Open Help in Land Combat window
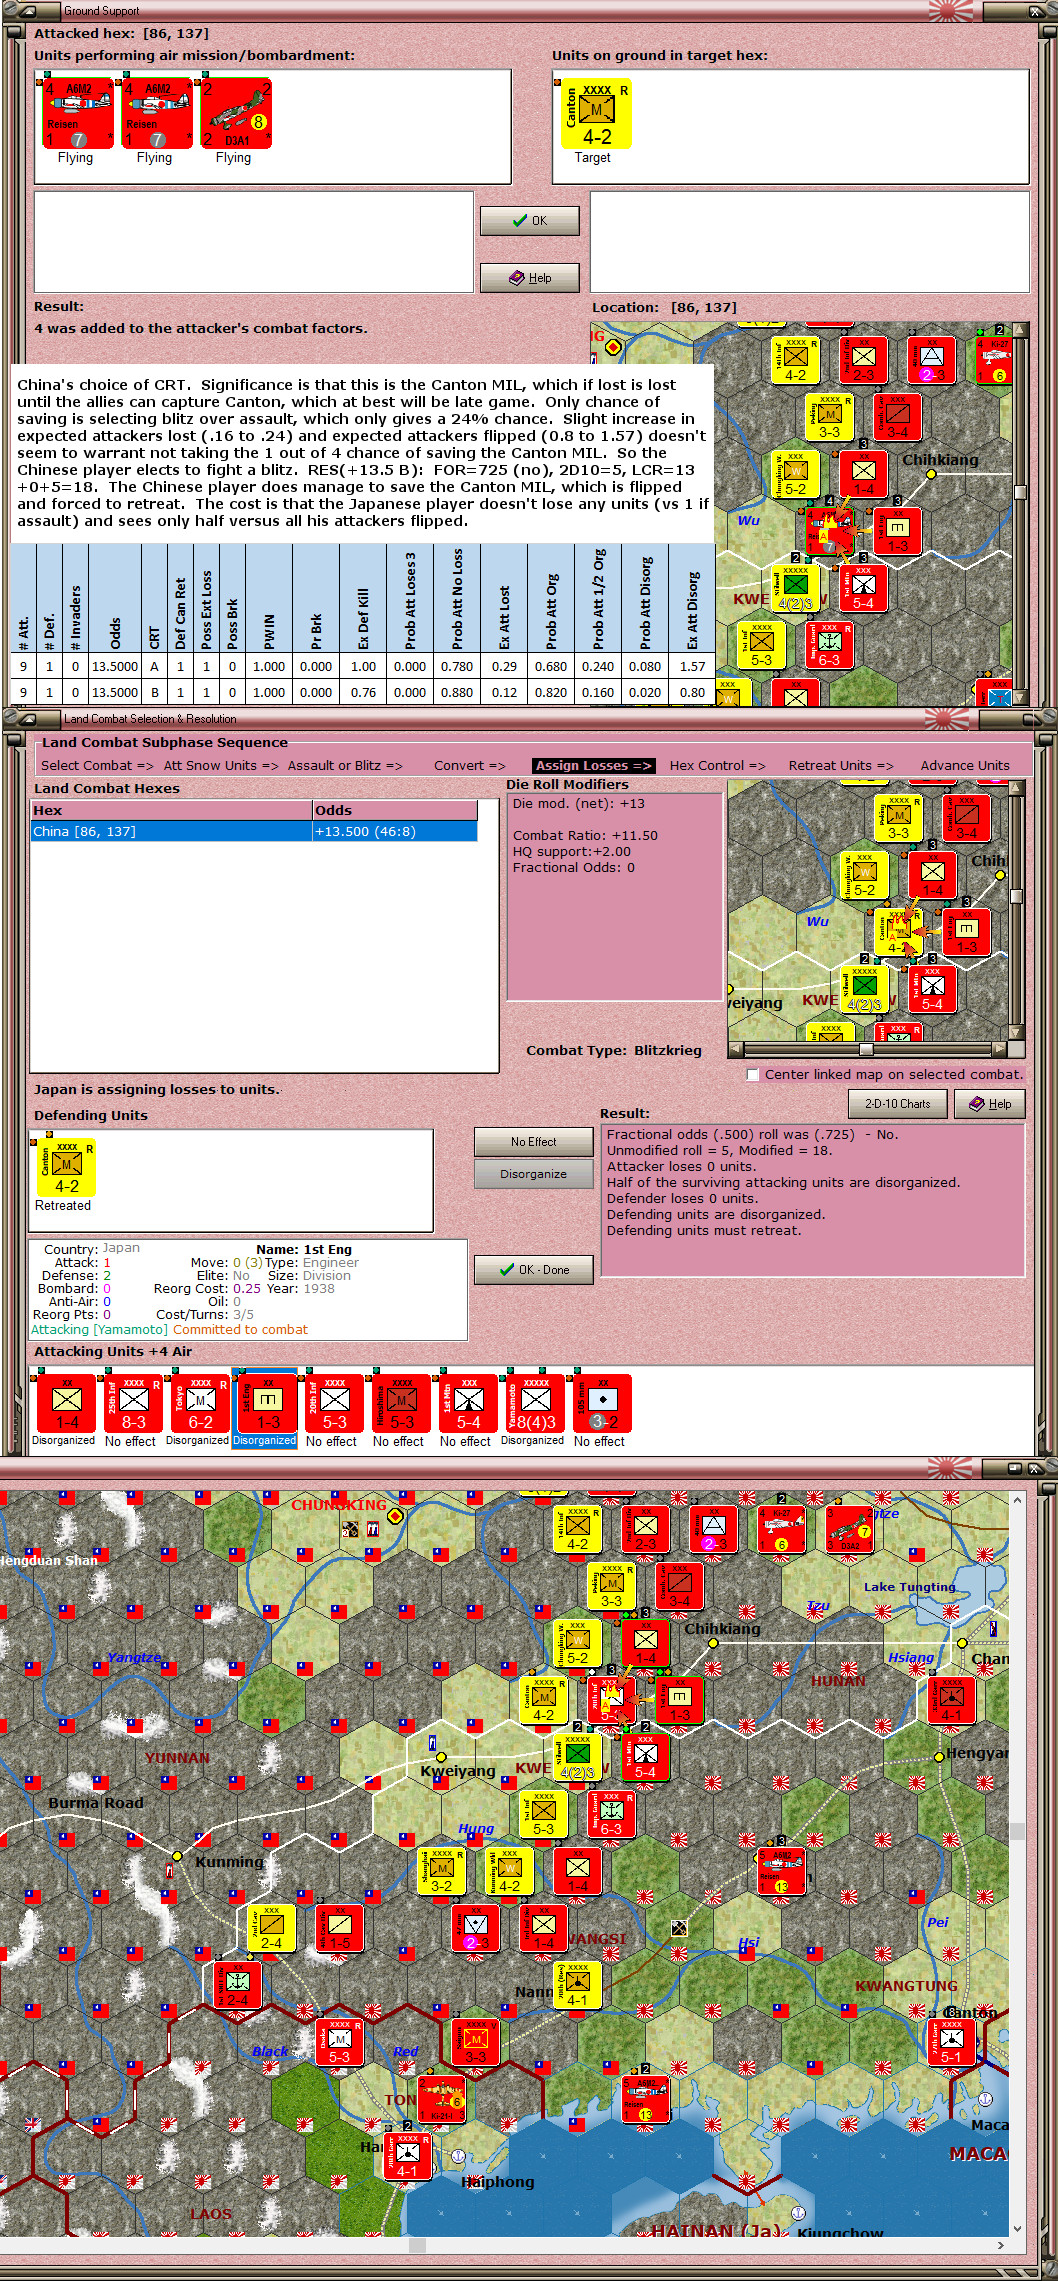This screenshot has height=2281, width=1058. [x=989, y=1104]
